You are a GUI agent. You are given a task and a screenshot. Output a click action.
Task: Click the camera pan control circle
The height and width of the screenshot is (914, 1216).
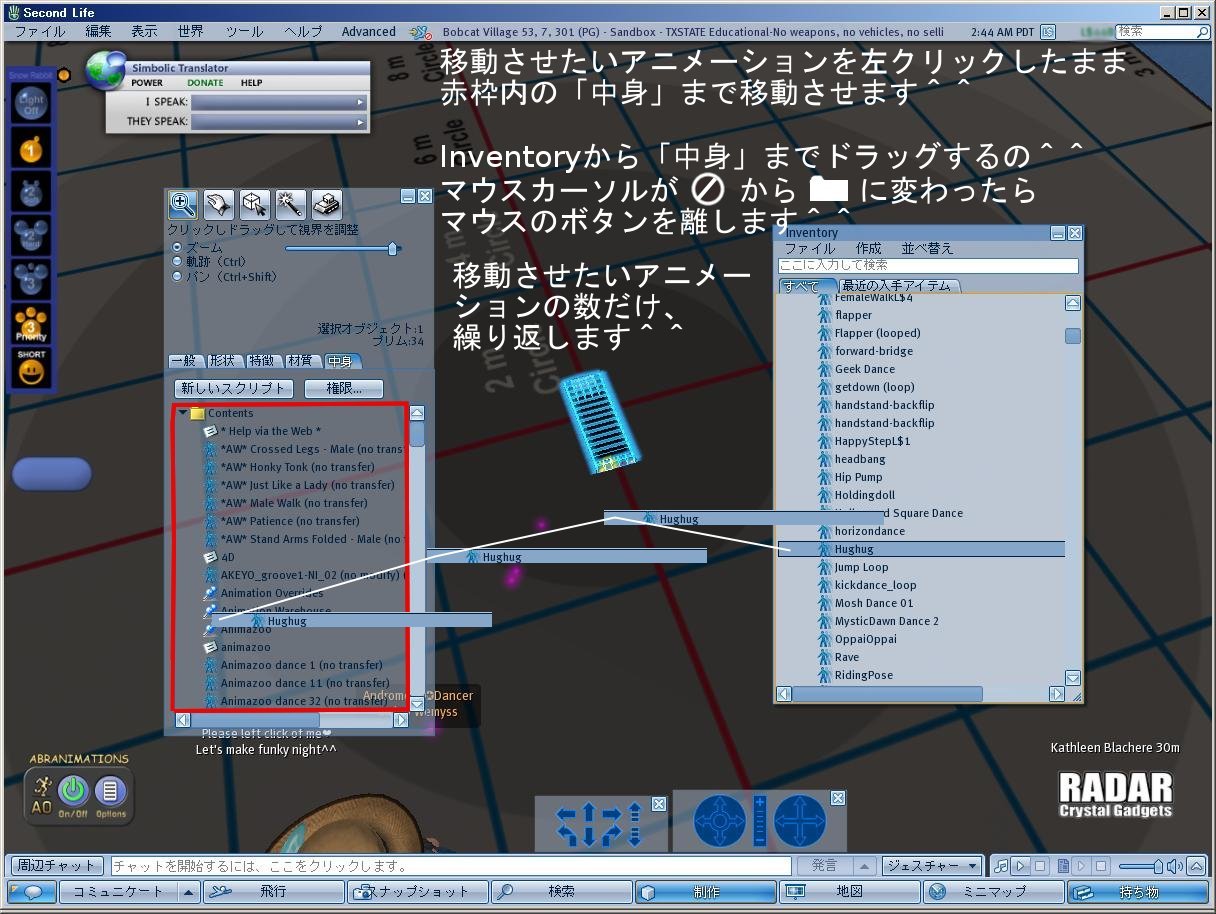[799, 821]
